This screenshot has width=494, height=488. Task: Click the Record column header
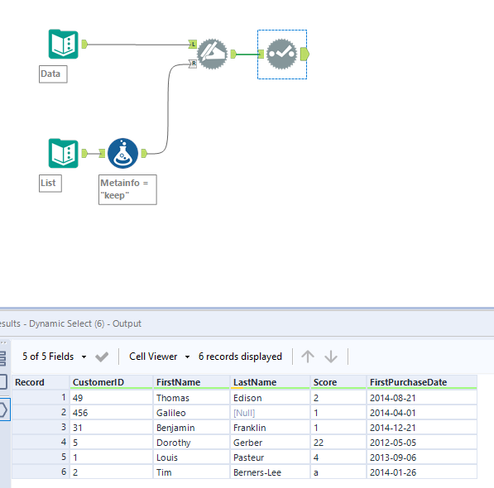[x=41, y=382]
